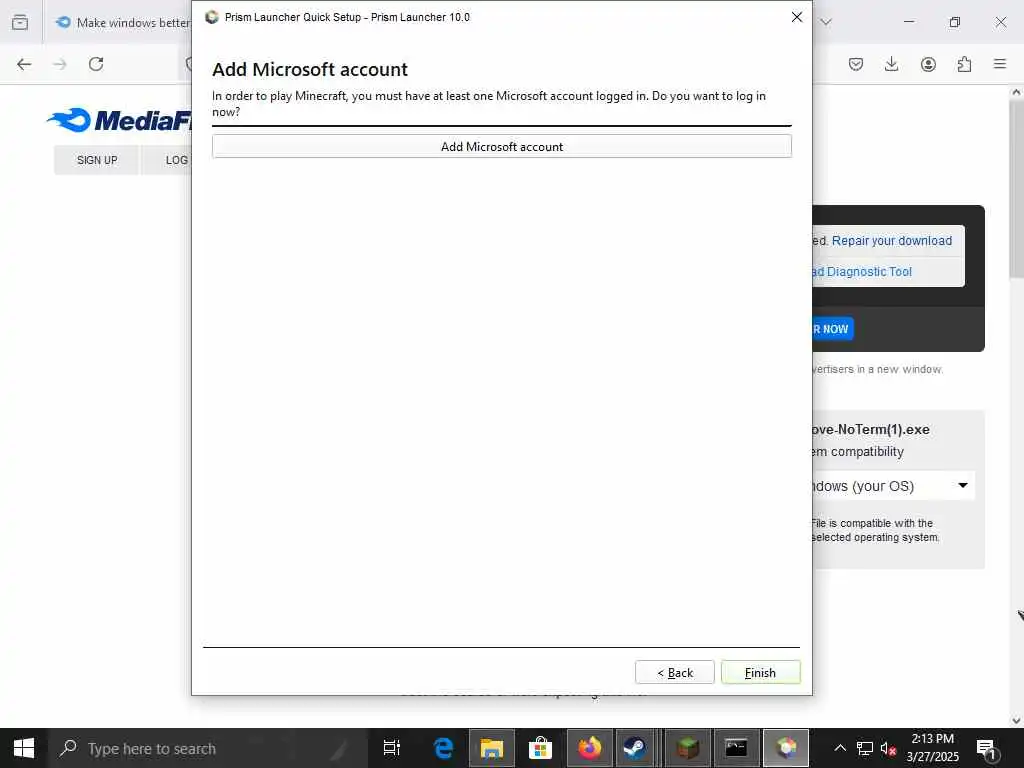Screen dimensions: 1024x768
Task: Click the Repair your download link
Action: click(x=891, y=240)
